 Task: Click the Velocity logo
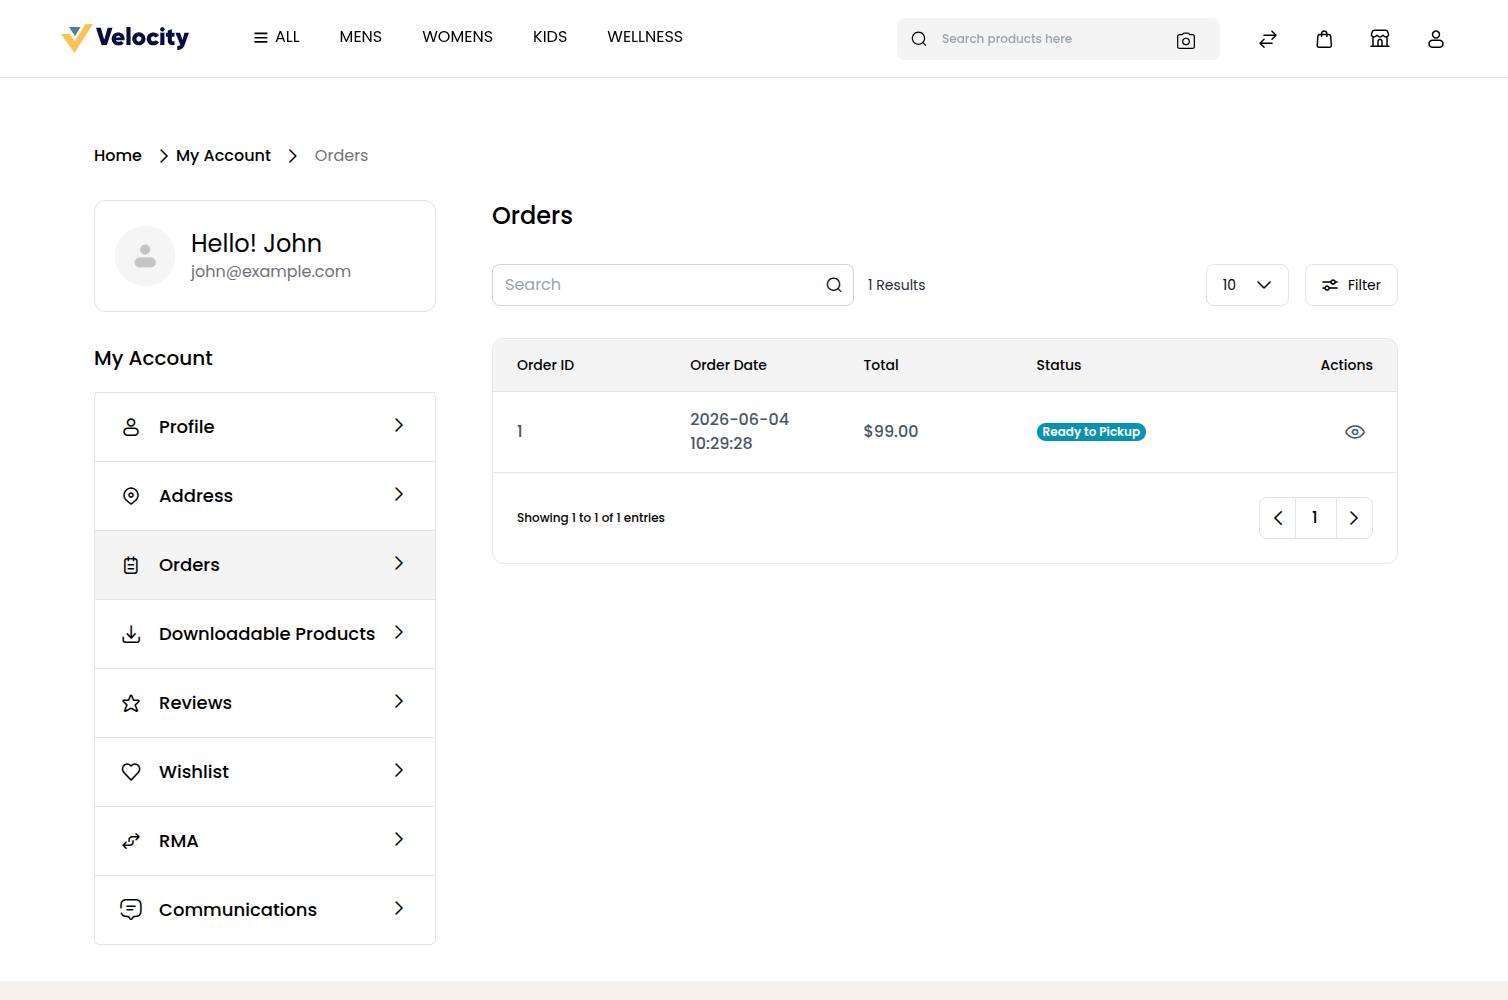pos(125,38)
